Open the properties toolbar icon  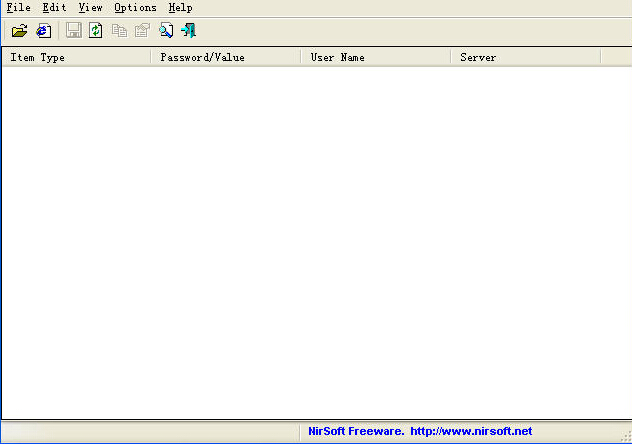pos(142,31)
